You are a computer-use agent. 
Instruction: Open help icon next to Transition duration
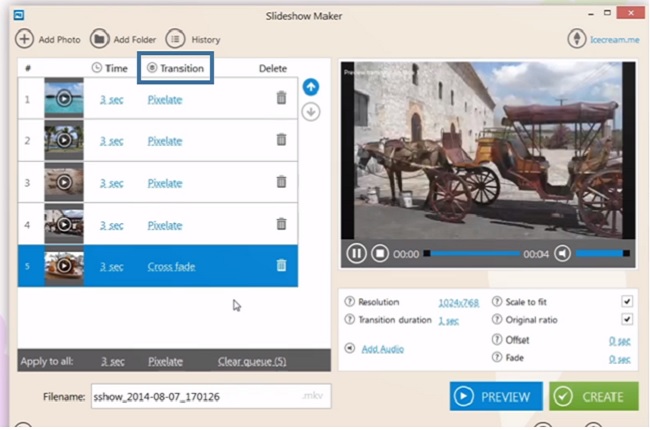click(349, 319)
